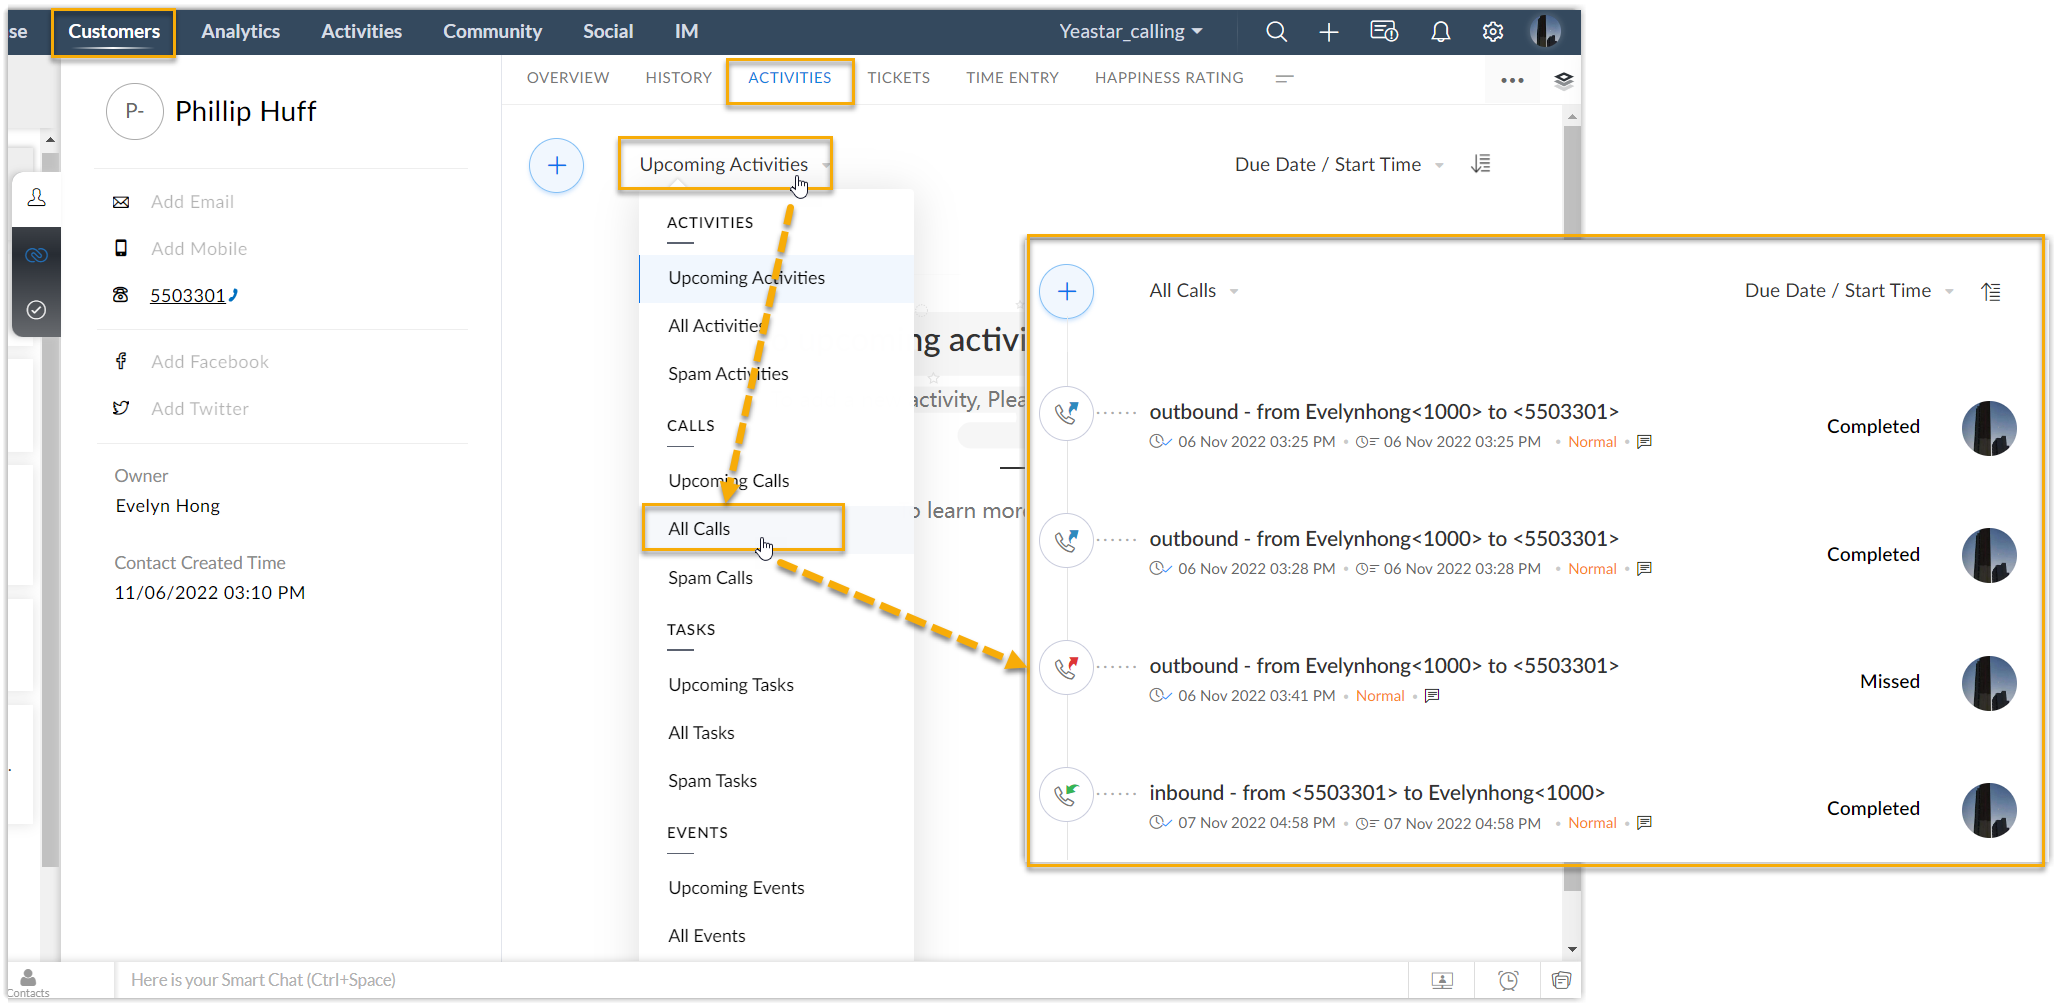Click the missed call icon in timeline
Image resolution: width=2055 pixels, height=1008 pixels.
[x=1067, y=667]
